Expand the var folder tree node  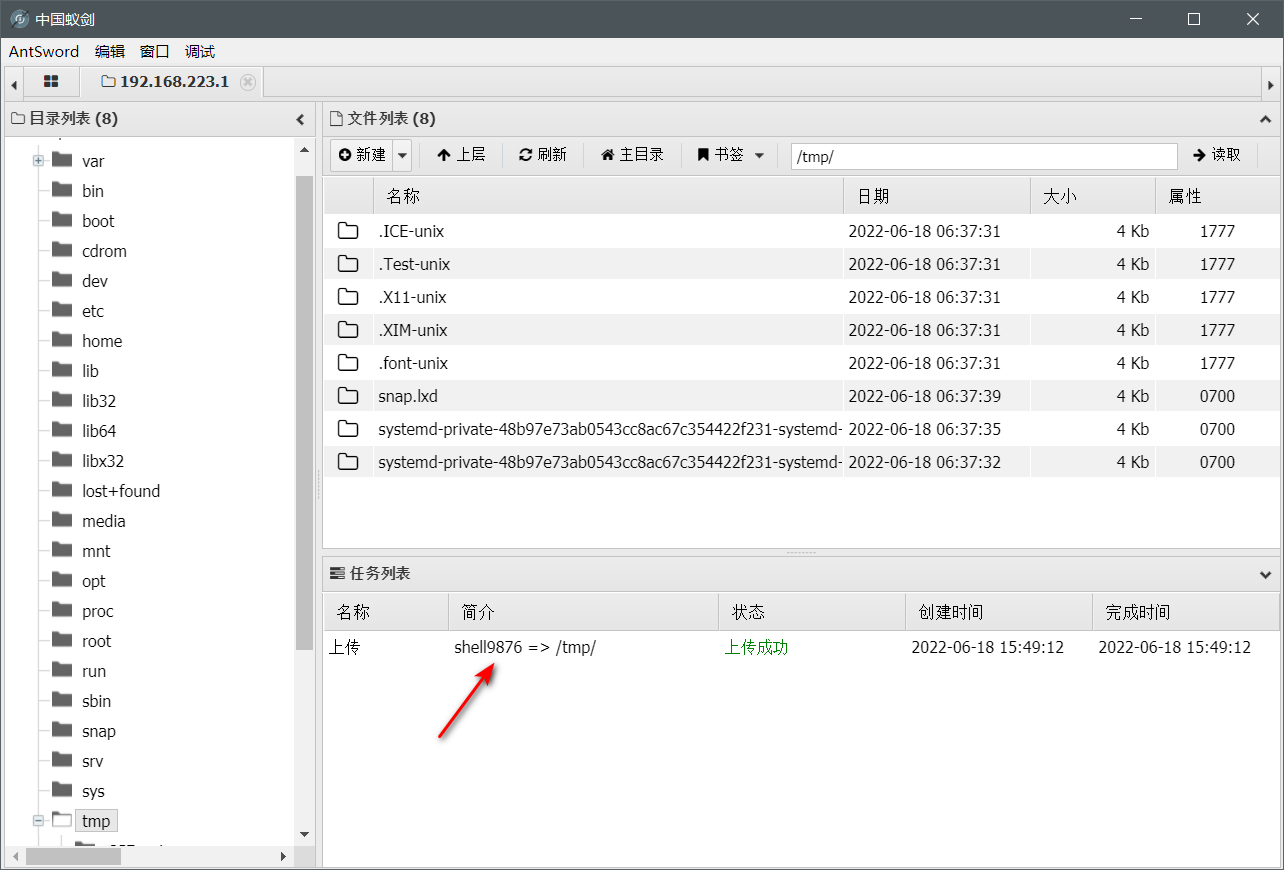38,161
